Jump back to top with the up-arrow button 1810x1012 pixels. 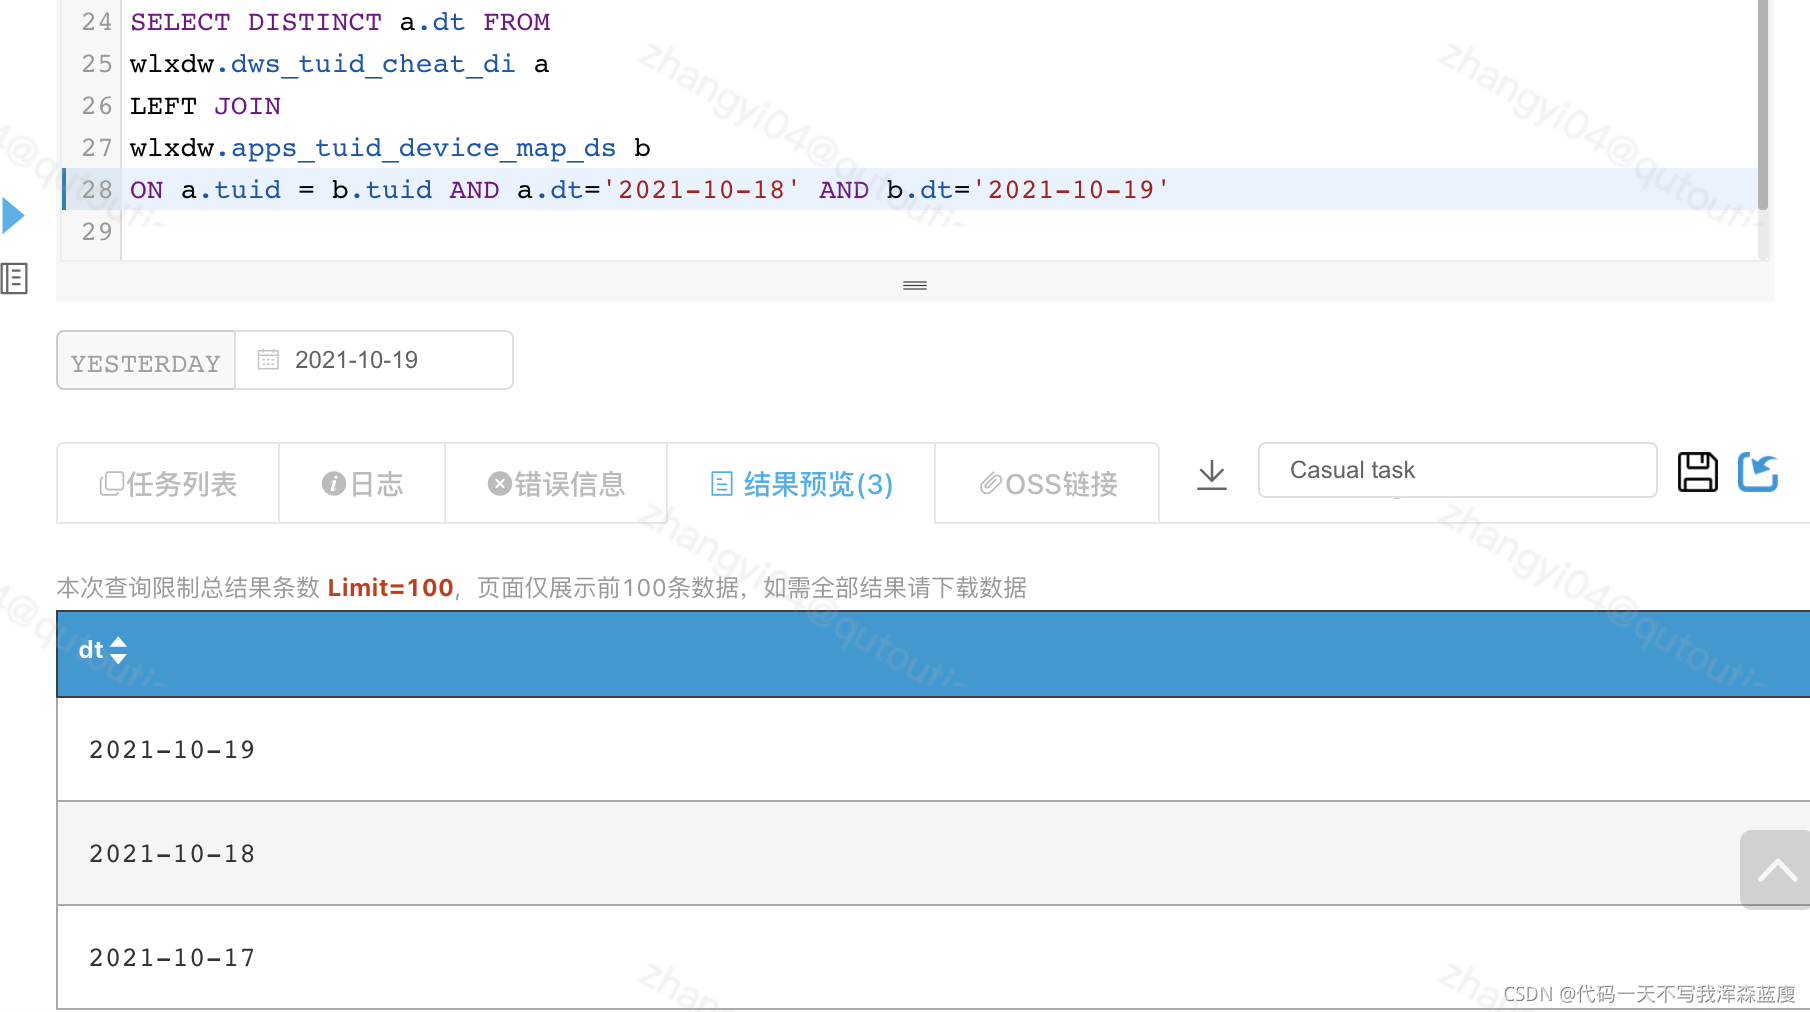1776,869
